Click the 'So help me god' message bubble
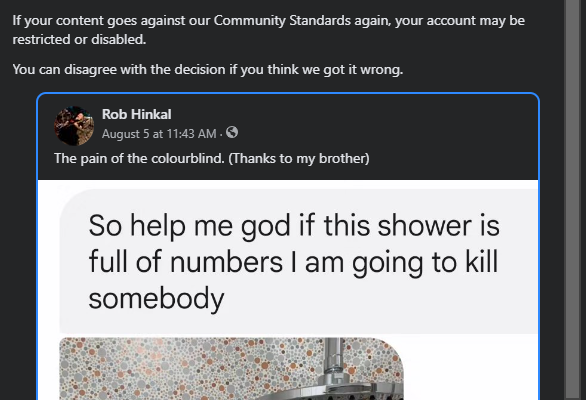This screenshot has height=400, width=586. click(x=299, y=261)
